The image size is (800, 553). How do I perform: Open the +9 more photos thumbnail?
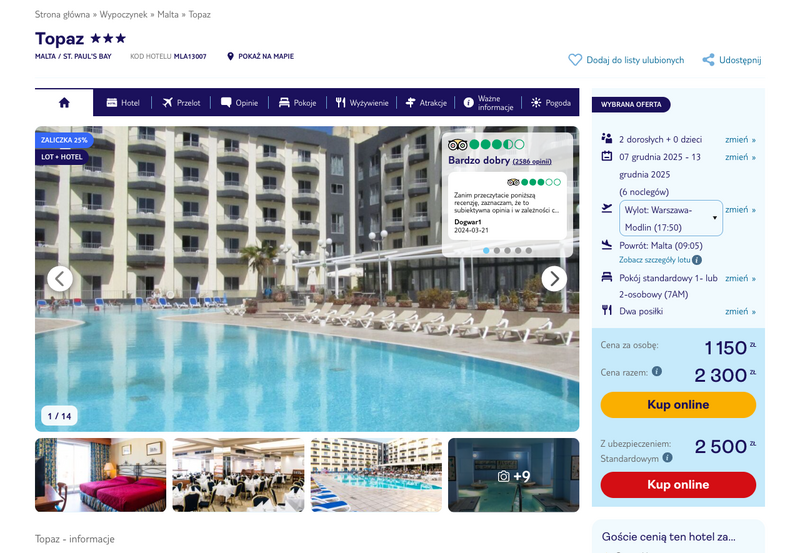point(514,475)
